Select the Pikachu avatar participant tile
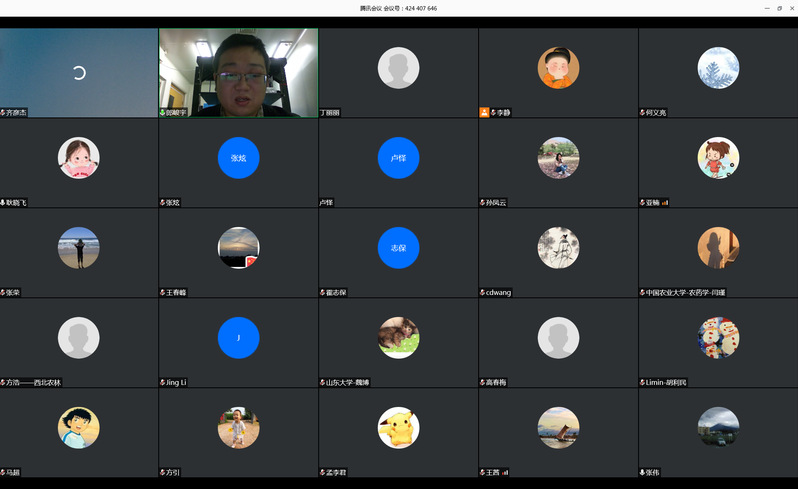This screenshot has height=489, width=798. click(398, 427)
